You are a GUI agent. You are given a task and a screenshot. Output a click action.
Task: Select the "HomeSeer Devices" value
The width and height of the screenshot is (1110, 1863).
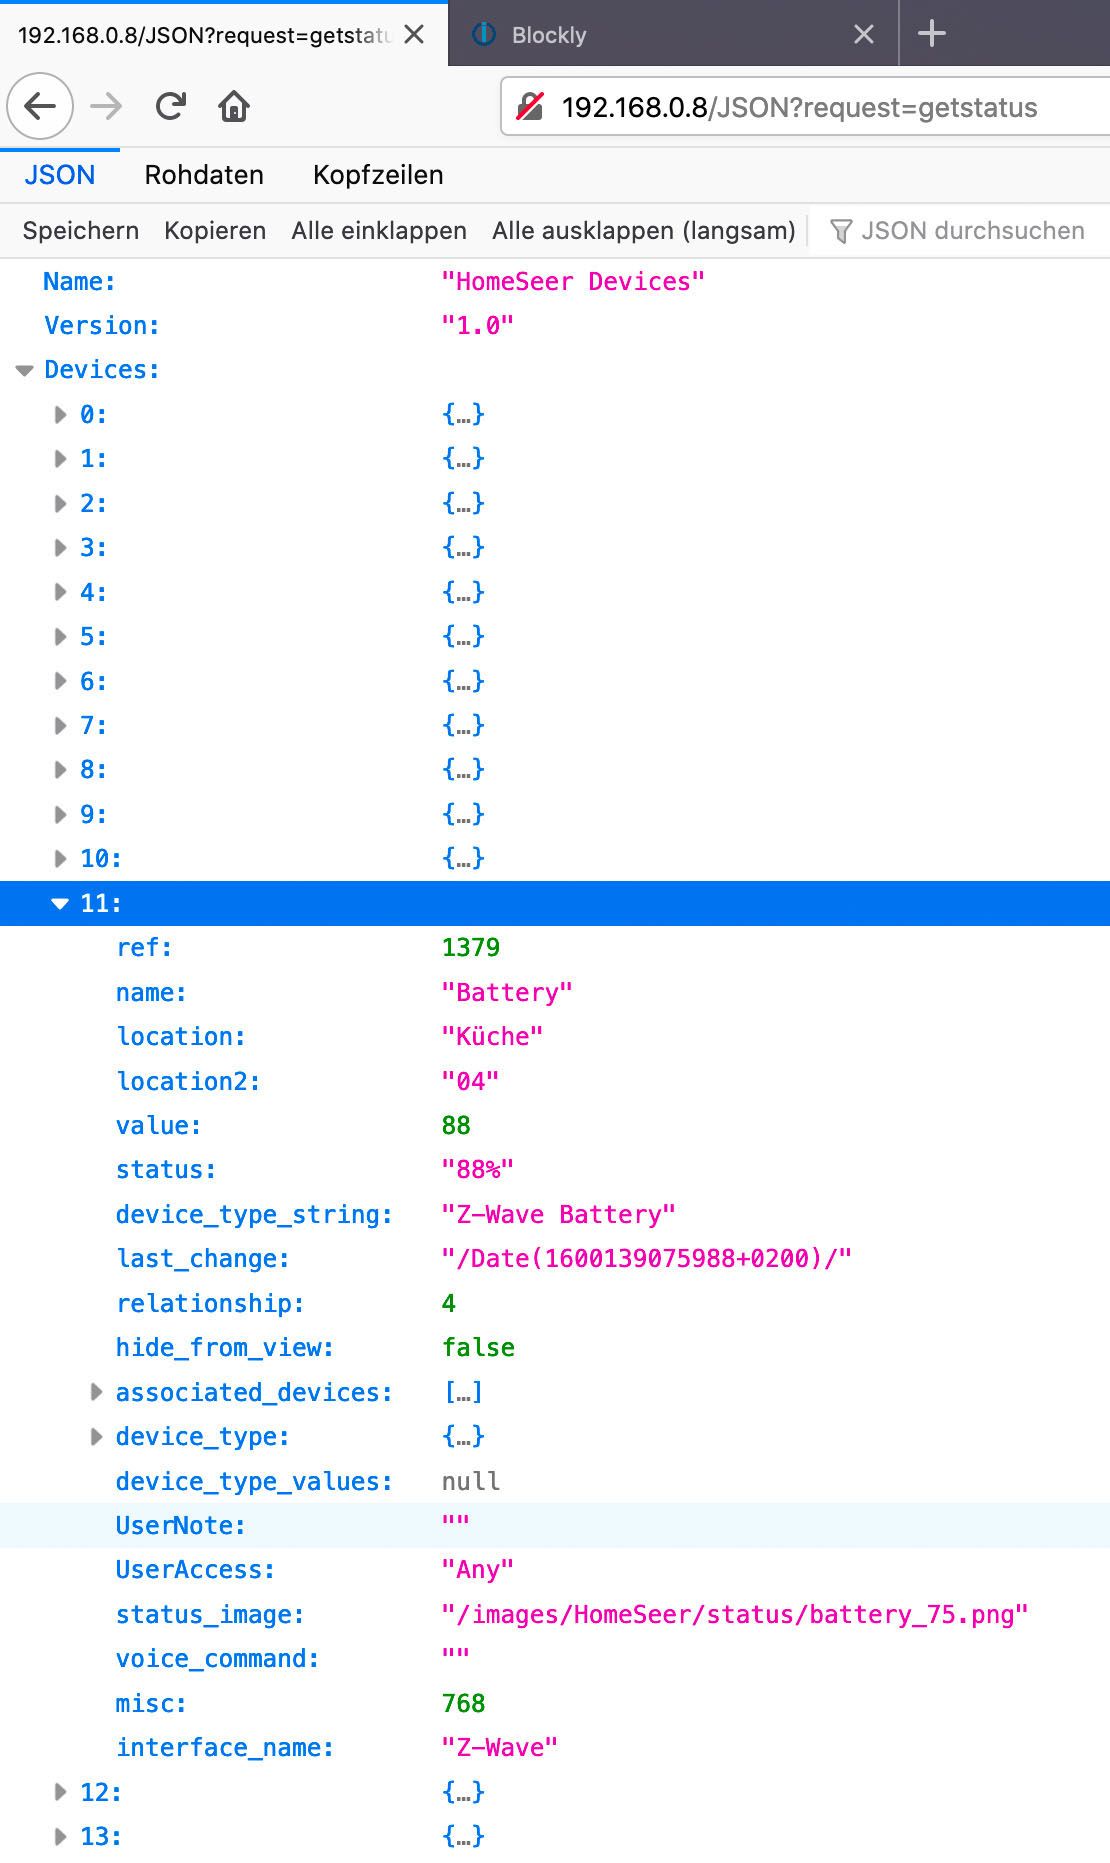pos(573,281)
